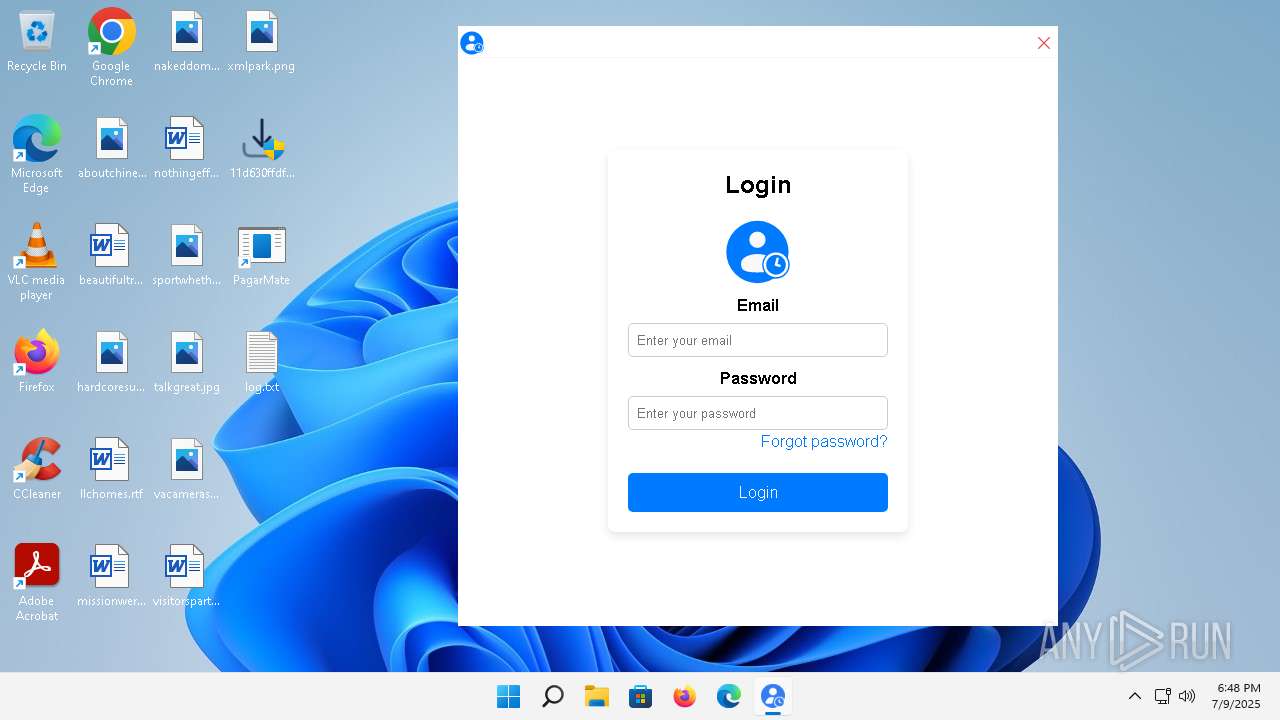Open the PagarMate desktop shortcut
This screenshot has width=1280, height=720.
click(262, 255)
